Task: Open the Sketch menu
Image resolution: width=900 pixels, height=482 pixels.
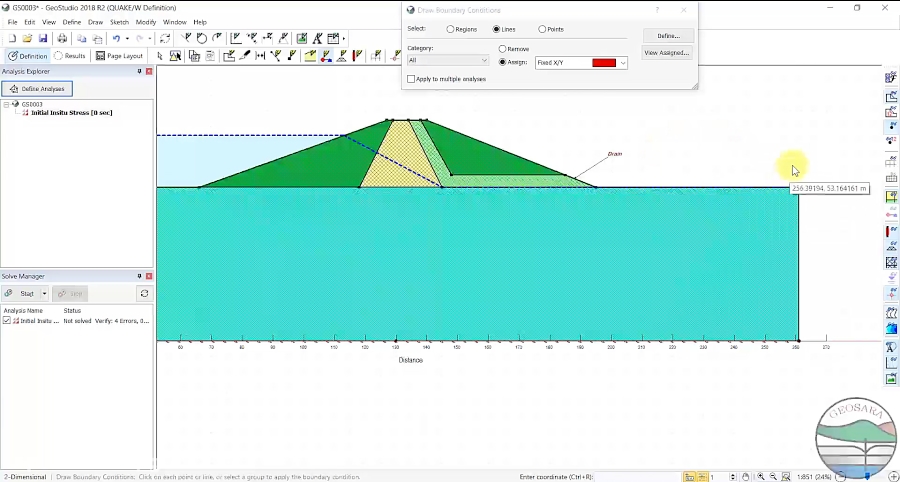Action: [119, 22]
